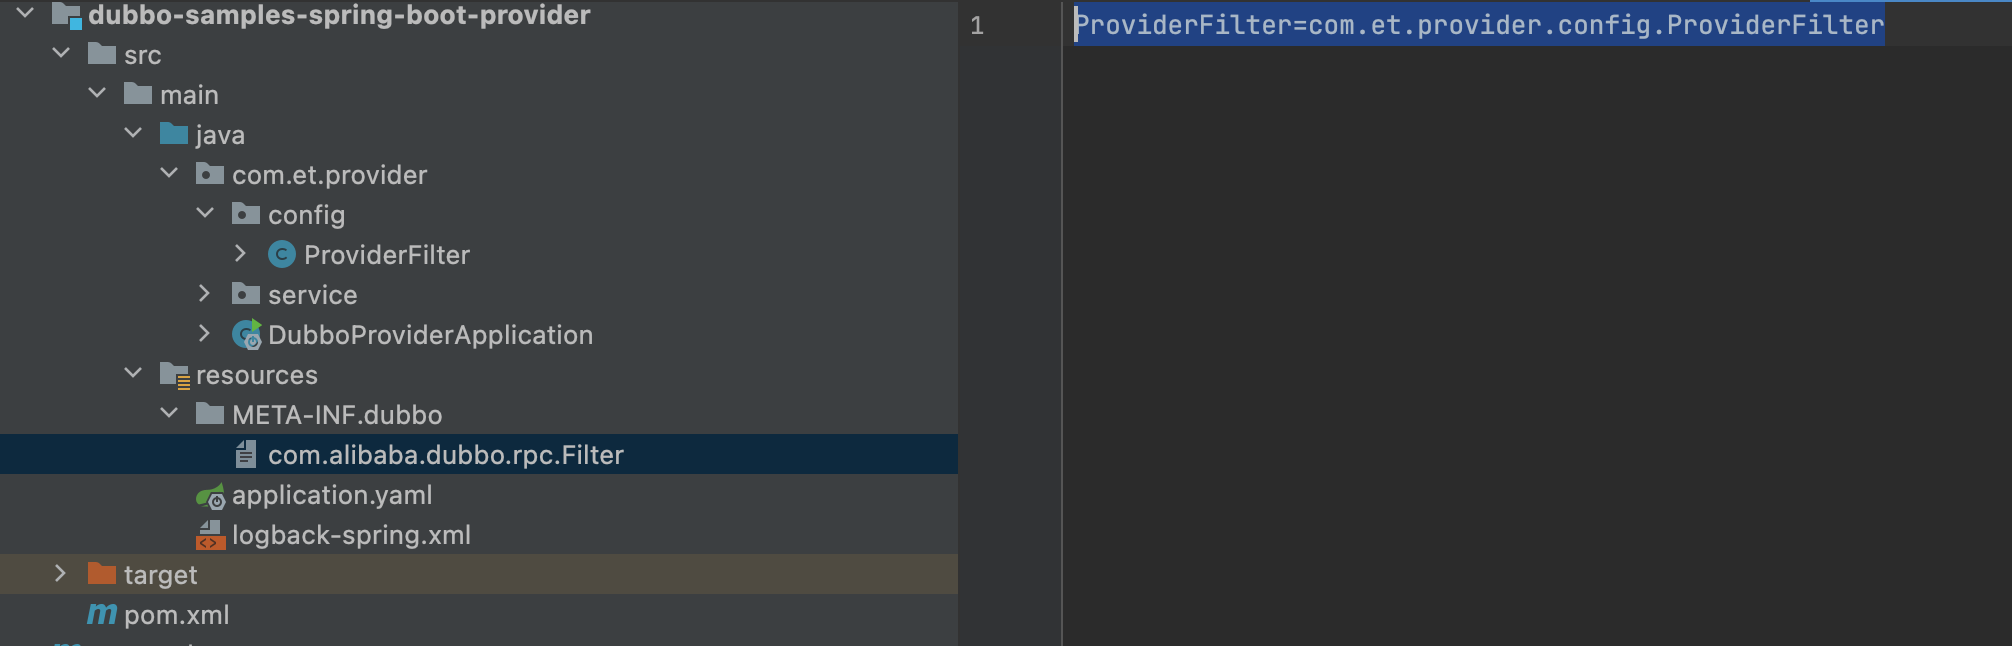Viewport: 2012px width, 646px height.
Task: Click the pom.xml Maven icon
Action: pos(101,615)
